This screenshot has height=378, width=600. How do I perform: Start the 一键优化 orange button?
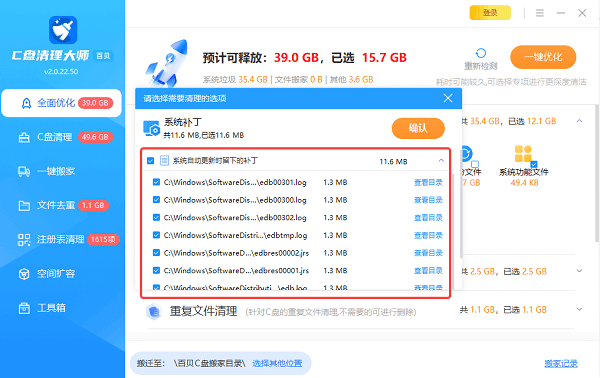point(543,57)
